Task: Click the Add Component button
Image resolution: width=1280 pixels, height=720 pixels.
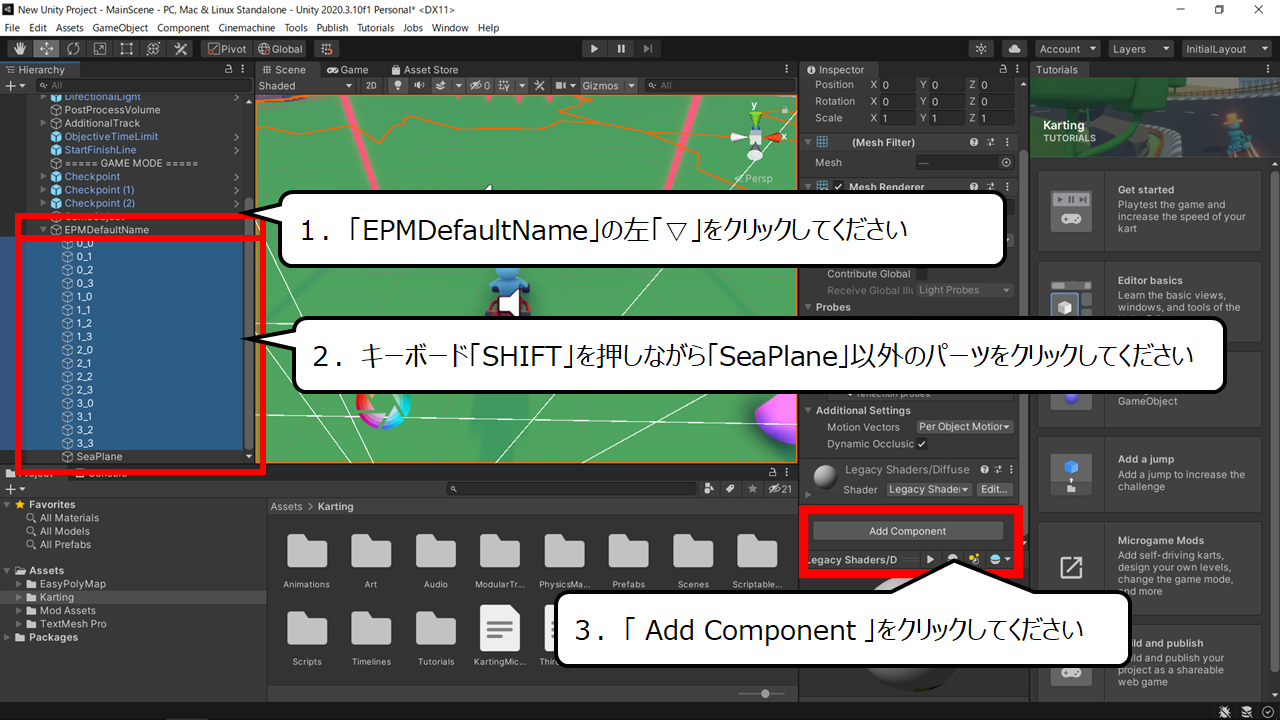Action: pos(907,531)
